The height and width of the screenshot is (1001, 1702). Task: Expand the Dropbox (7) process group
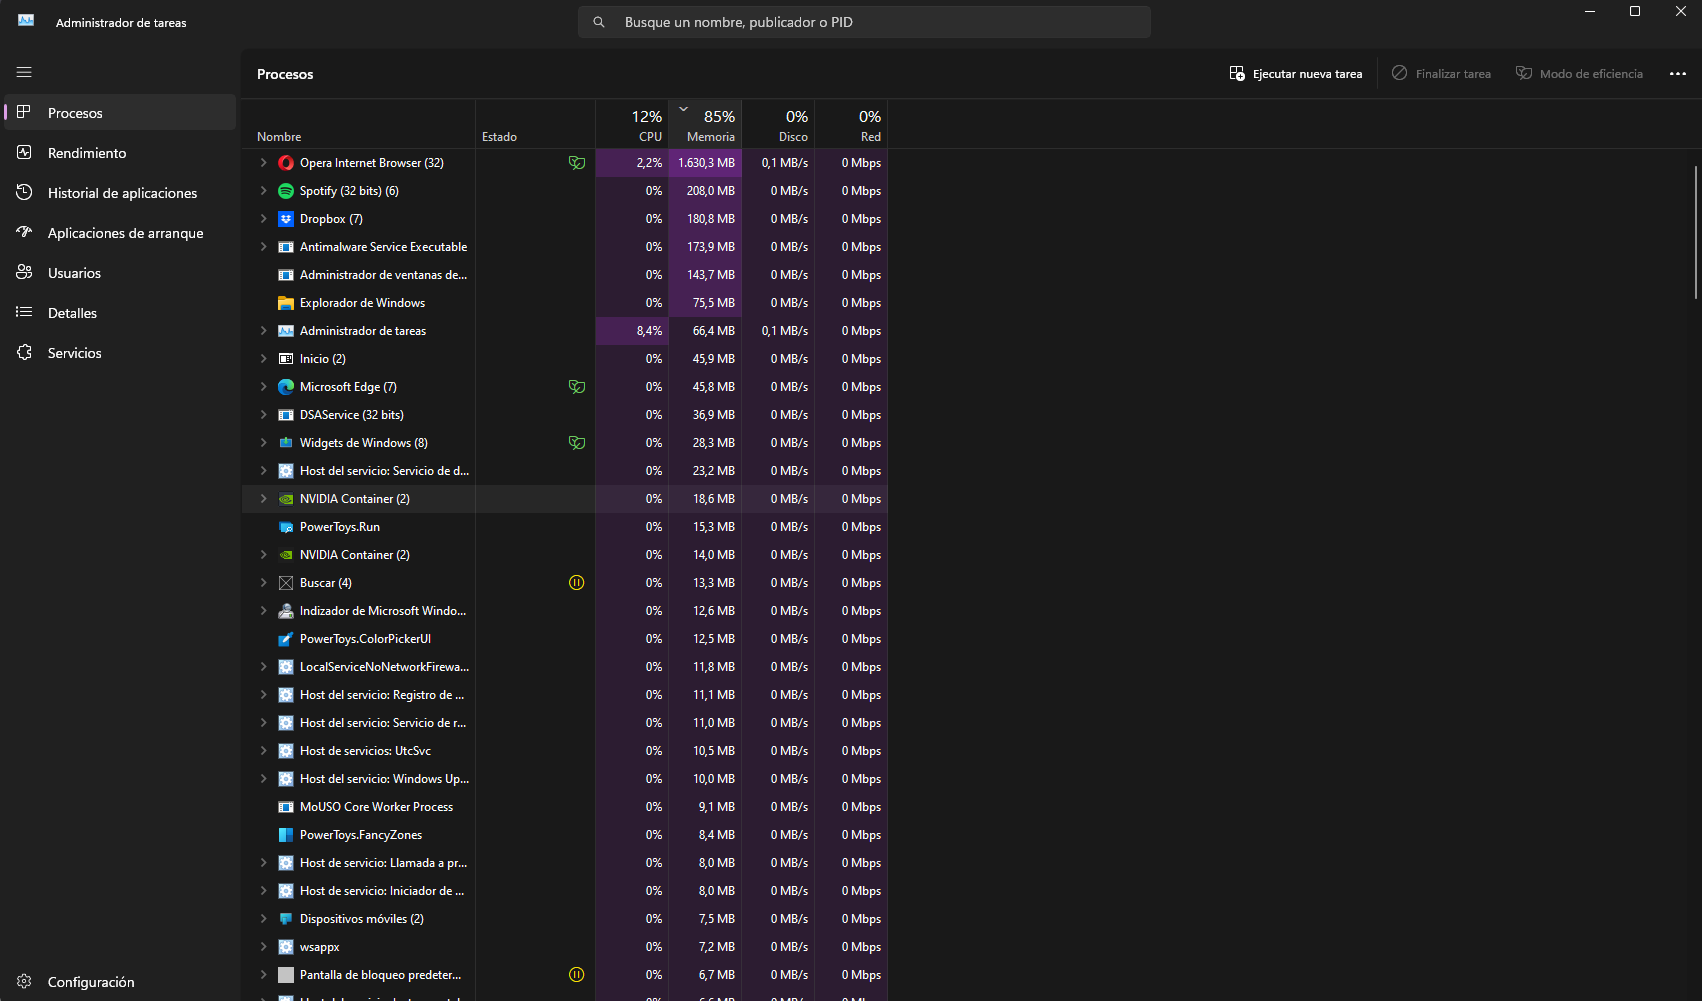[x=264, y=219]
